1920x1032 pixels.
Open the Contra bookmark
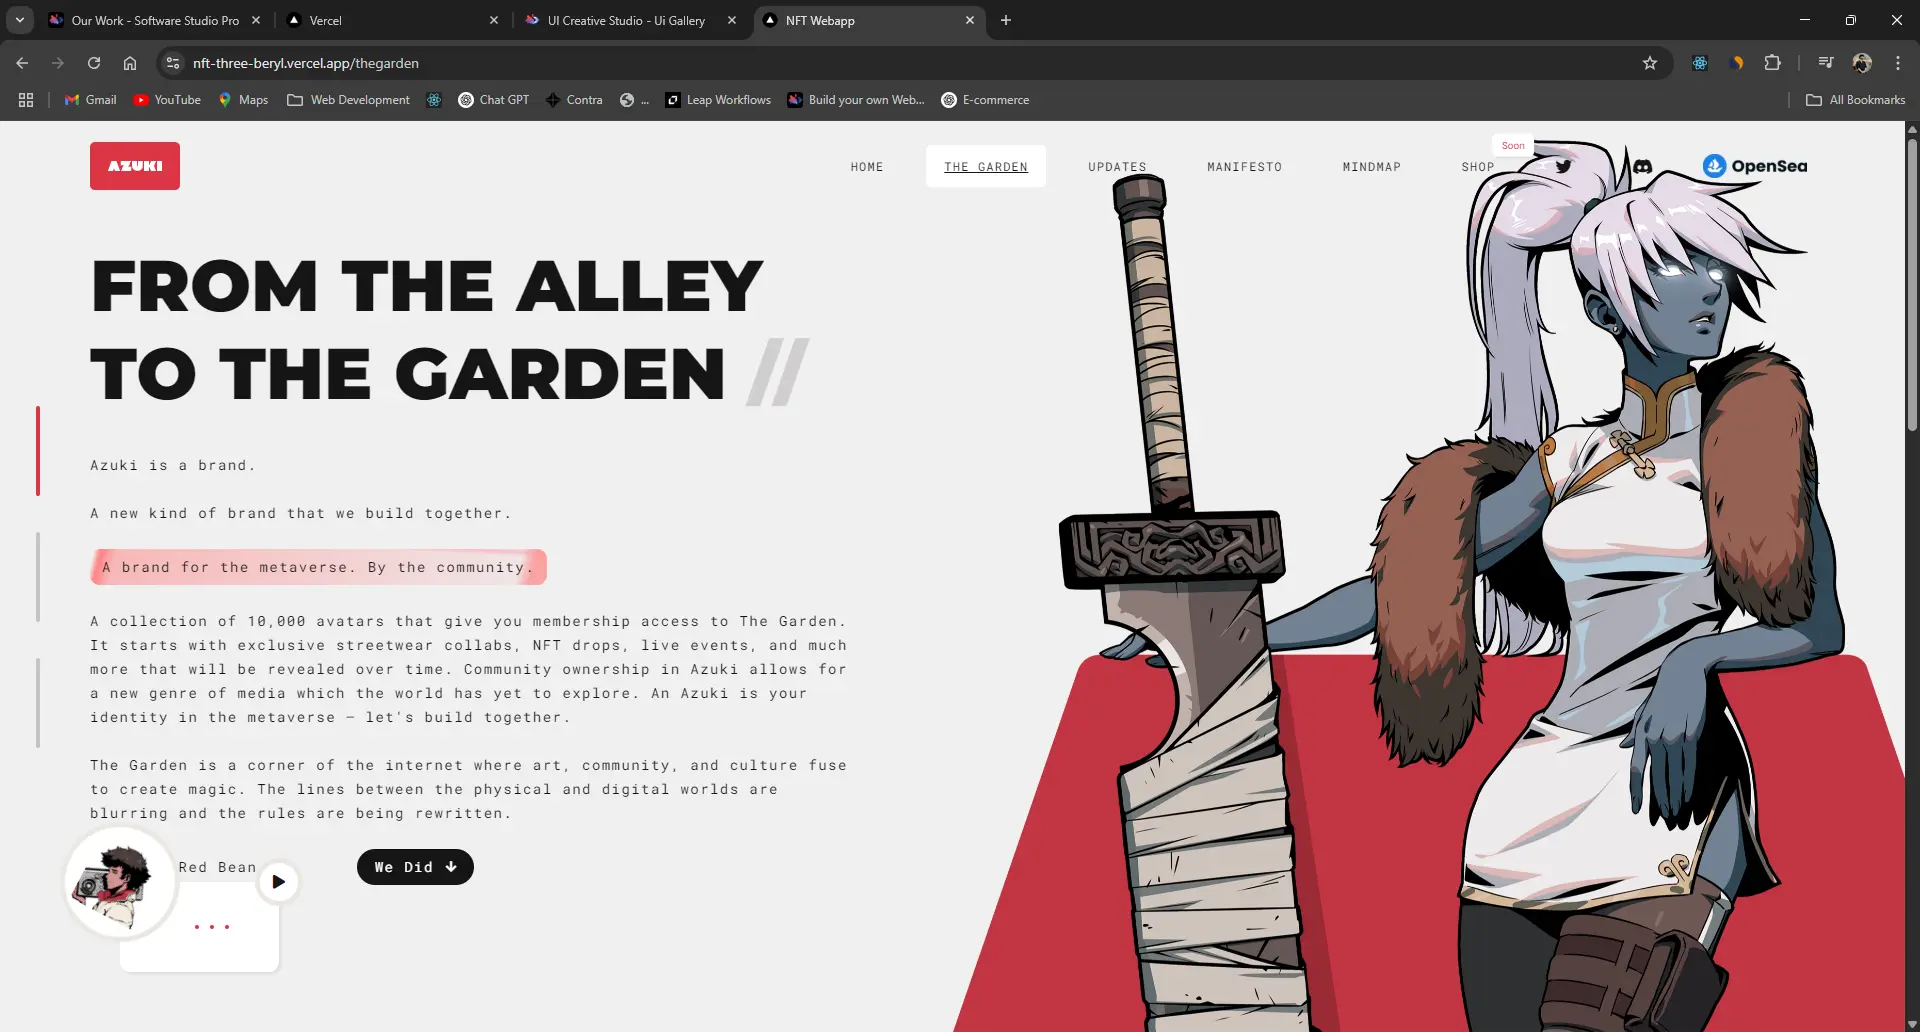pyautogui.click(x=574, y=100)
